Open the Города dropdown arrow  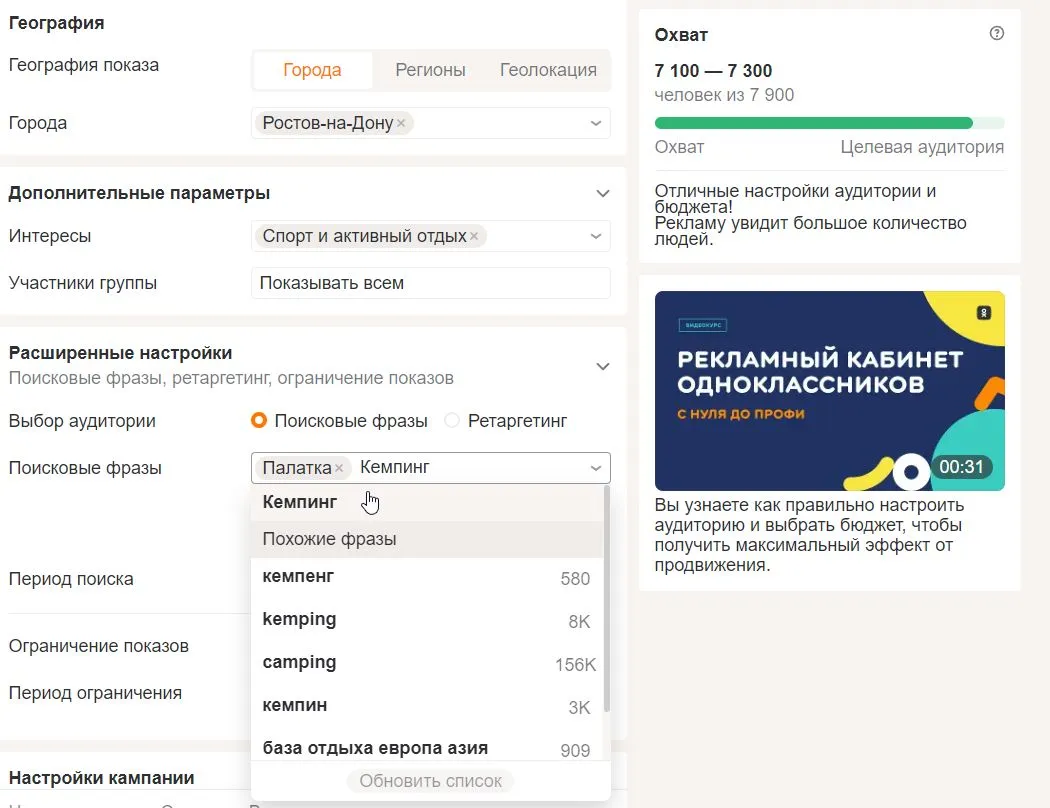pos(596,124)
